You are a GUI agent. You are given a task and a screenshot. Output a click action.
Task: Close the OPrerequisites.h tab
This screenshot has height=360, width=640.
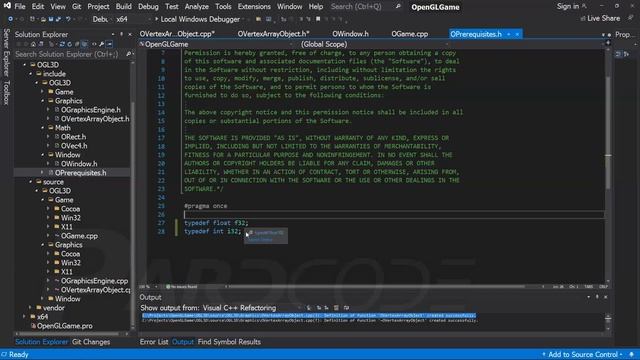click(x=517, y=34)
